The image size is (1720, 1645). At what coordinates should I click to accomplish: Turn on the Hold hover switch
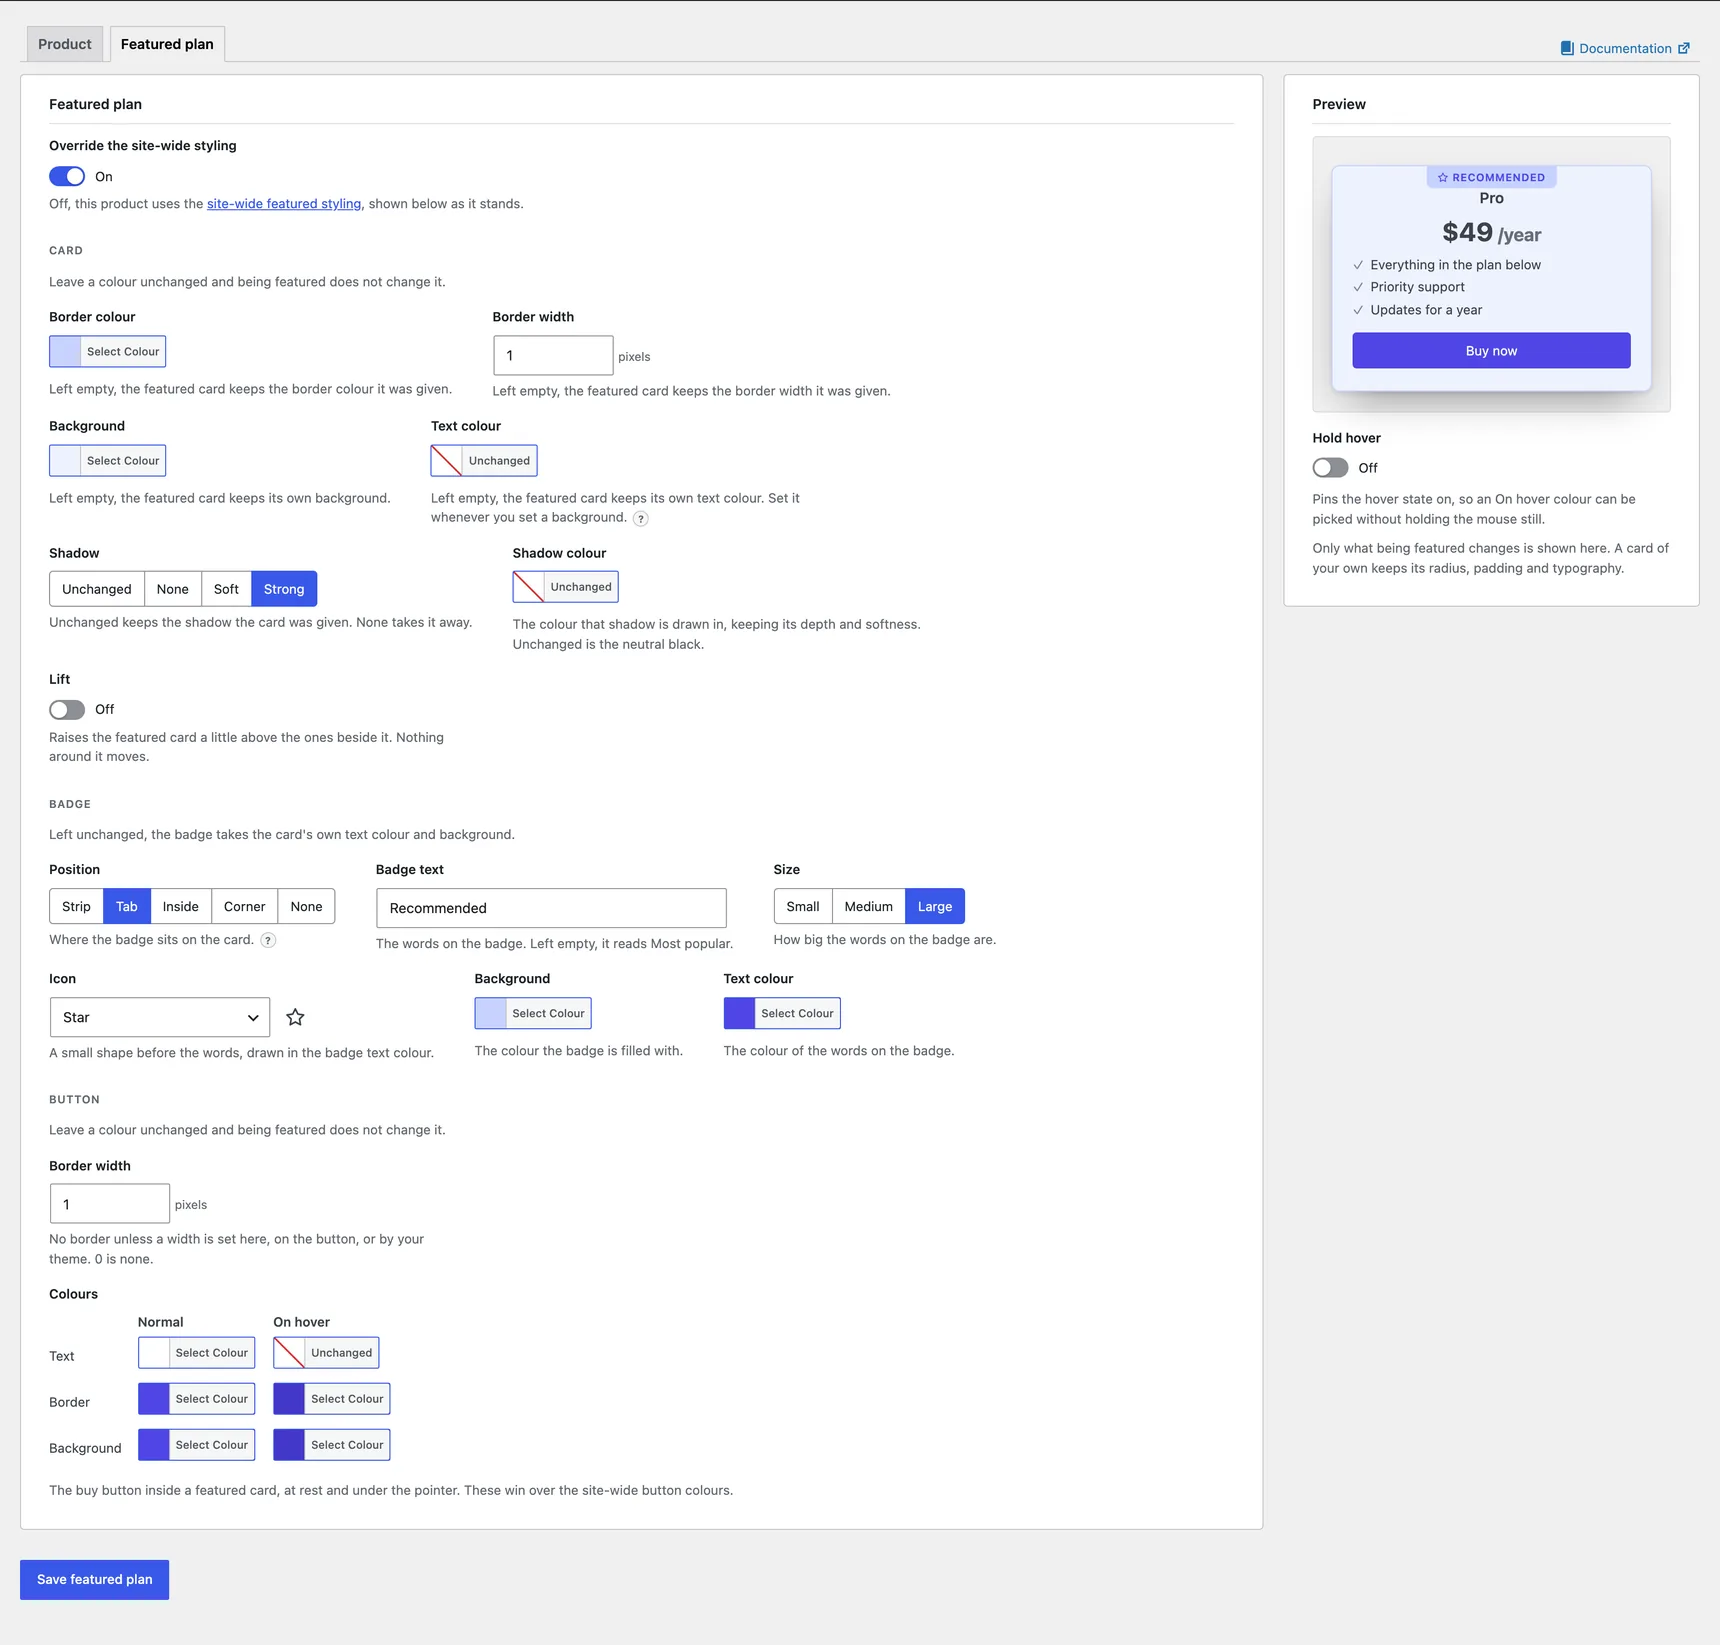pos(1330,468)
